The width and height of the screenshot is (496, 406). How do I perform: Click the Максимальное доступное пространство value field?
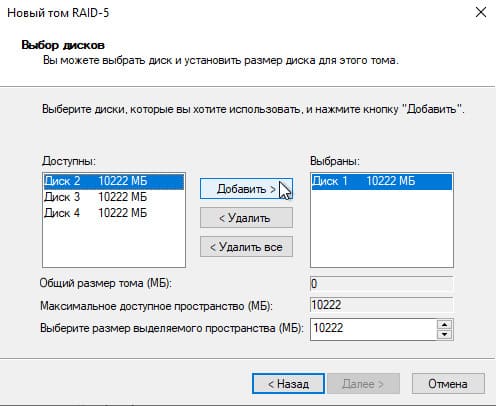pyautogui.click(x=382, y=305)
